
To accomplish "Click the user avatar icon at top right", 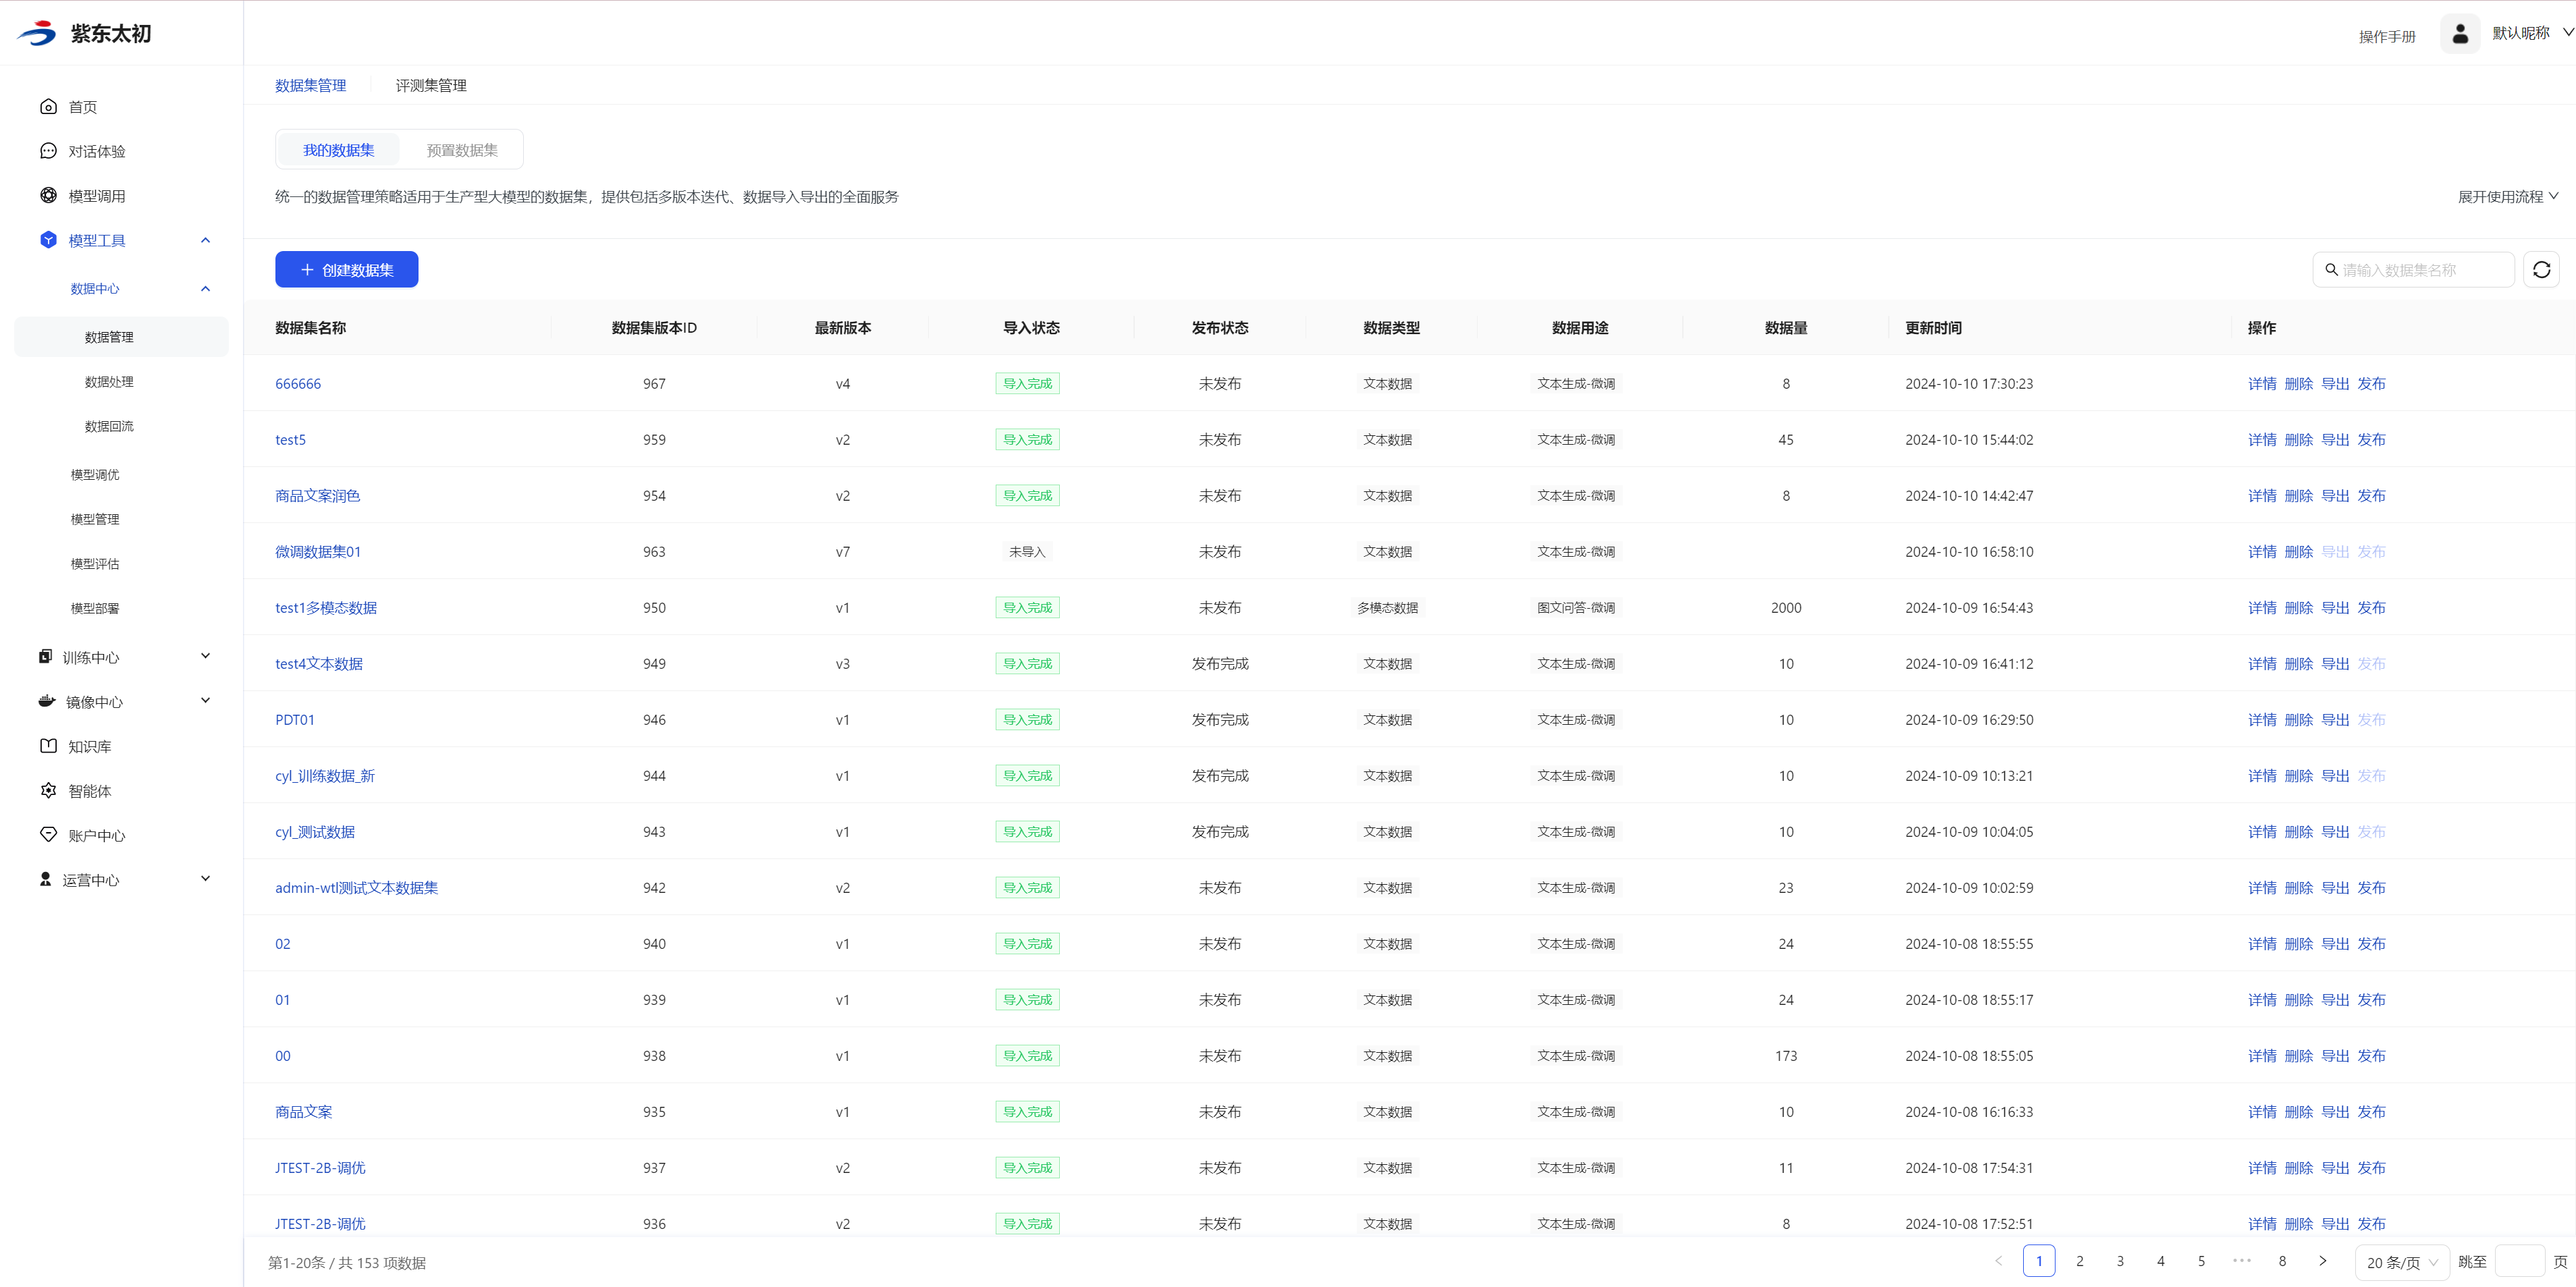I will click(x=2460, y=34).
